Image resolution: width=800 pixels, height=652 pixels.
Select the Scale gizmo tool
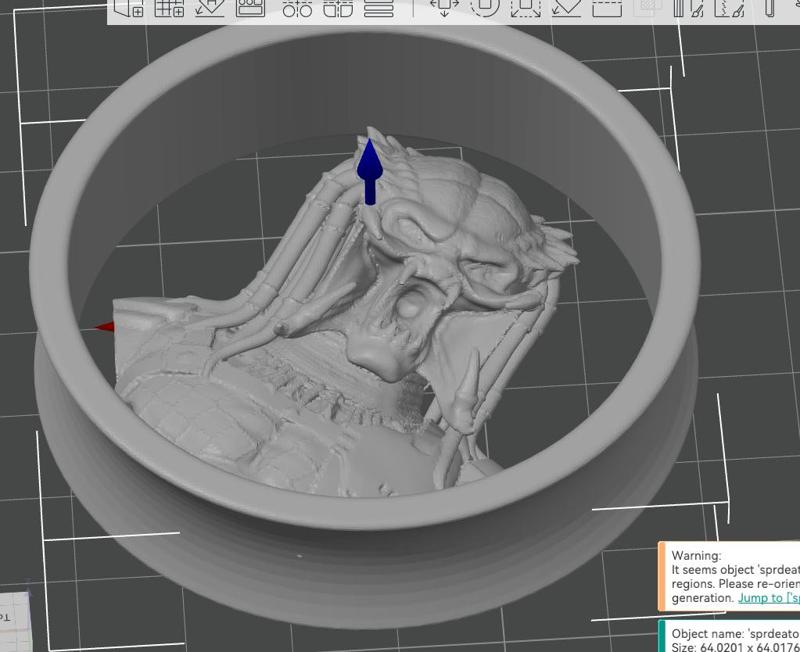[x=526, y=9]
